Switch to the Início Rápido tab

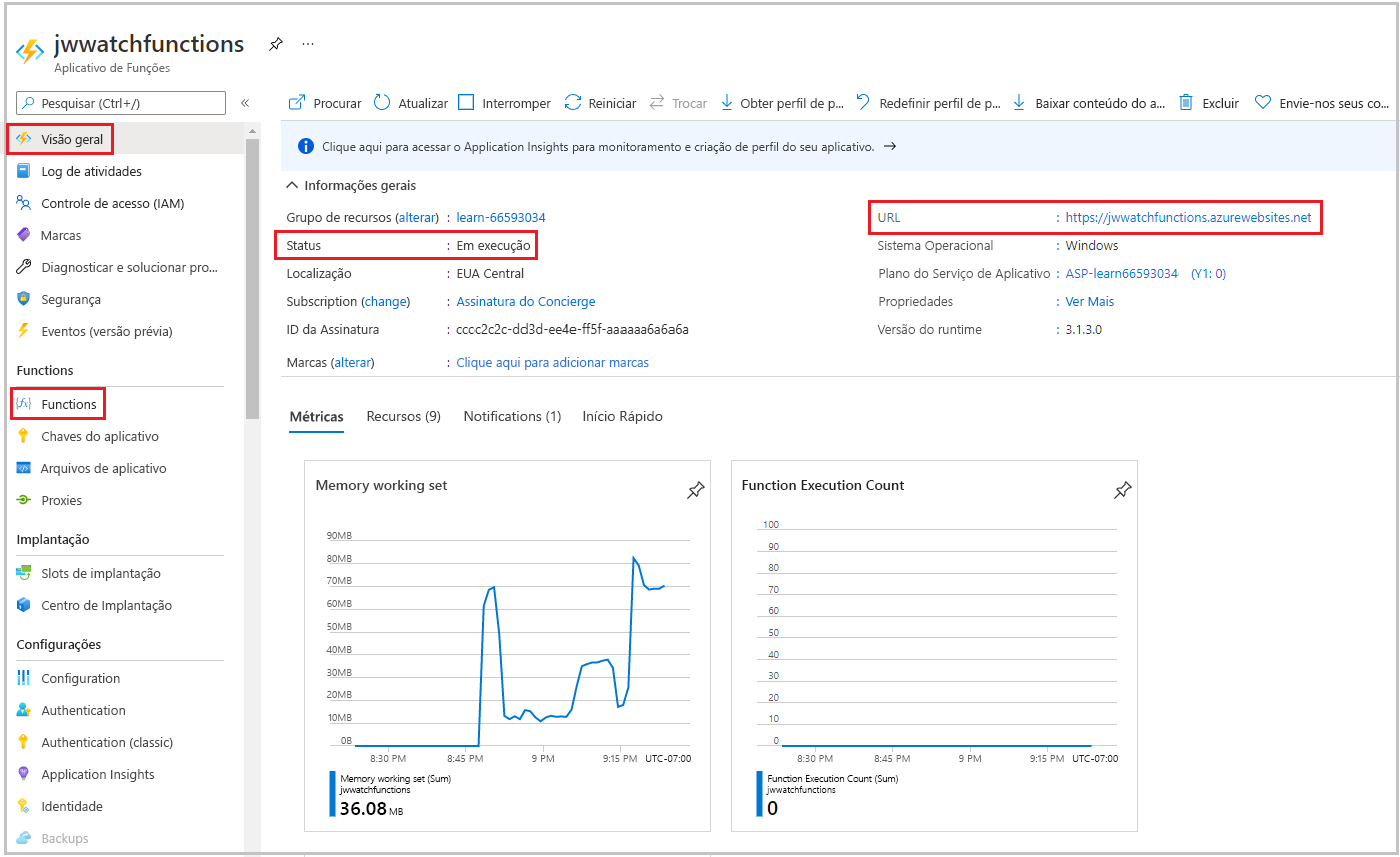click(623, 416)
